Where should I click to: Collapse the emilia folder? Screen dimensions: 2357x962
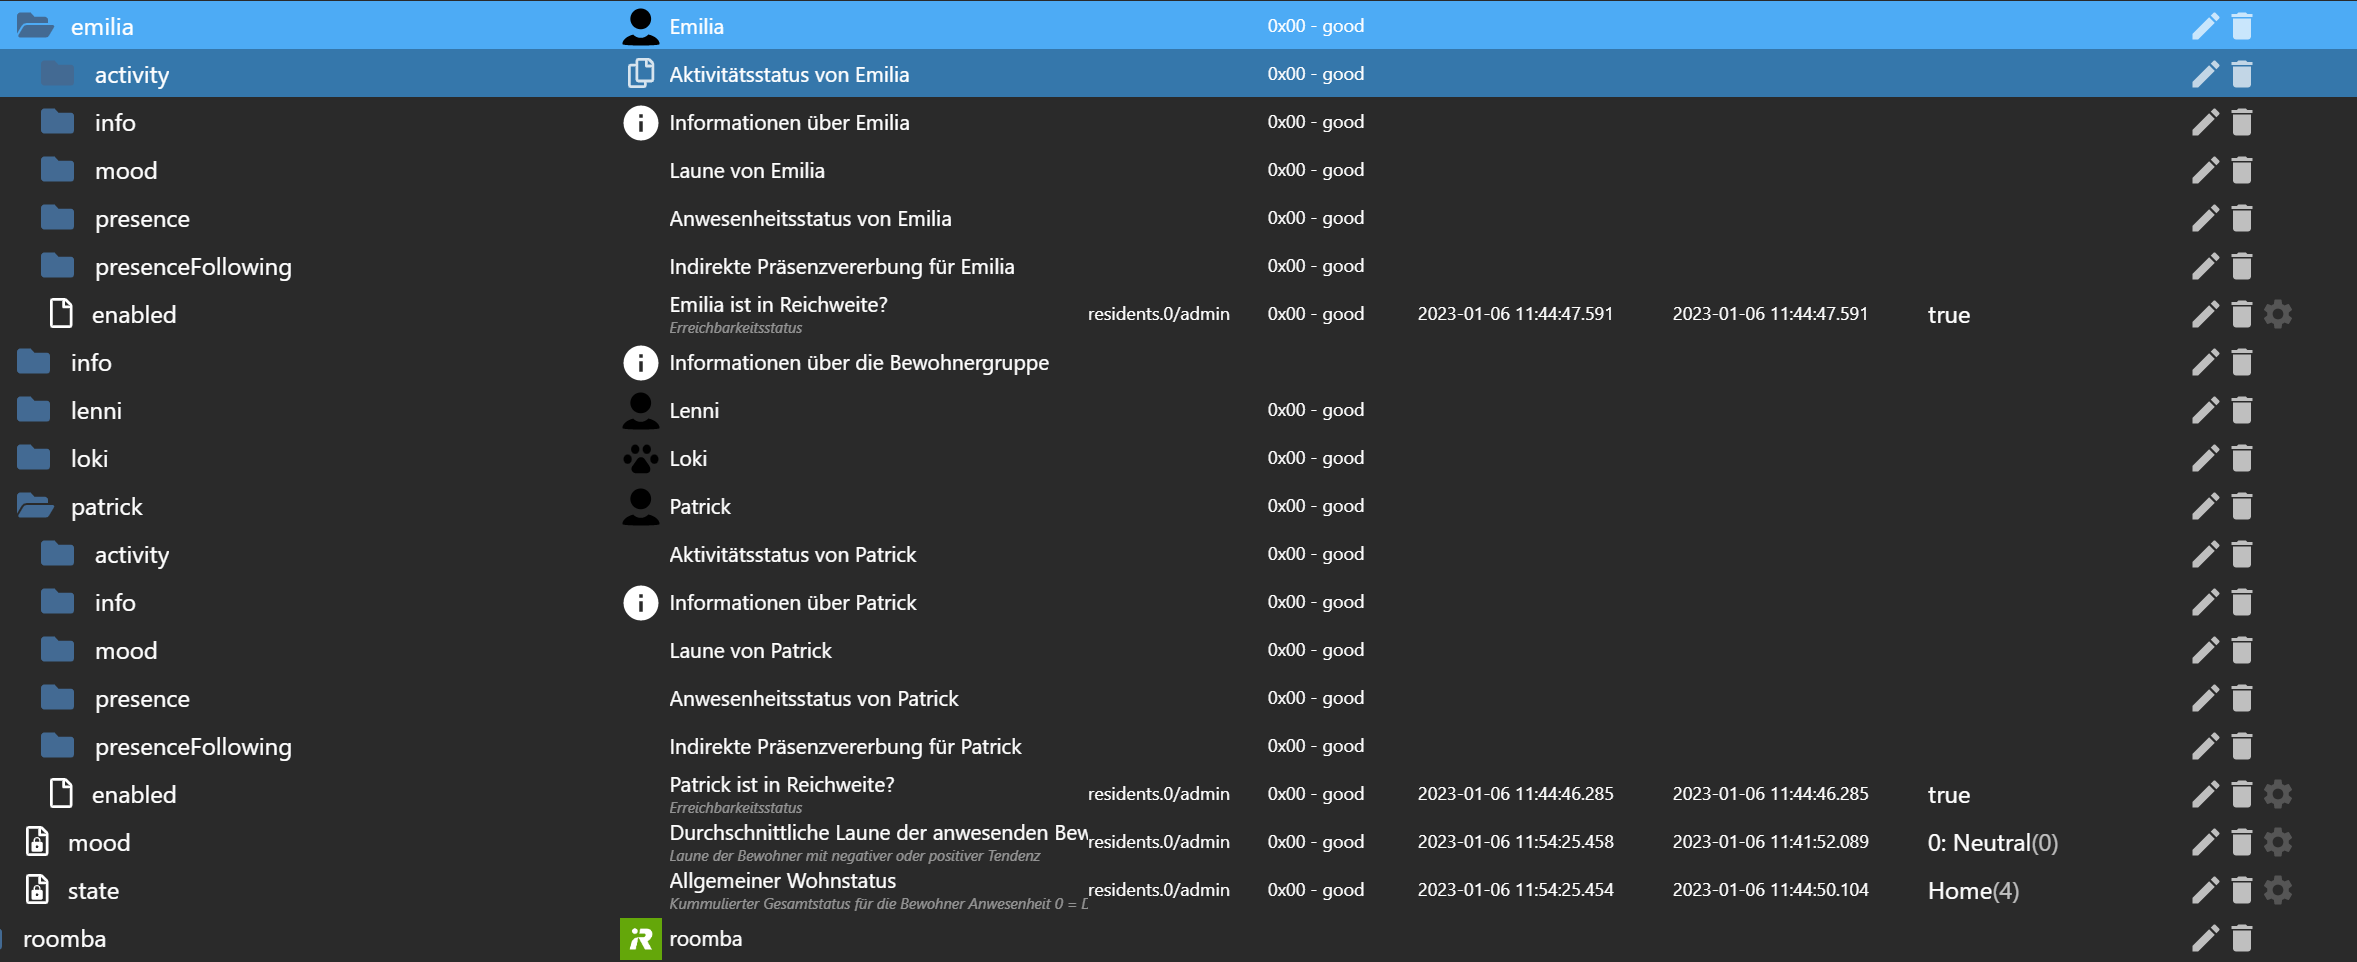tap(35, 26)
